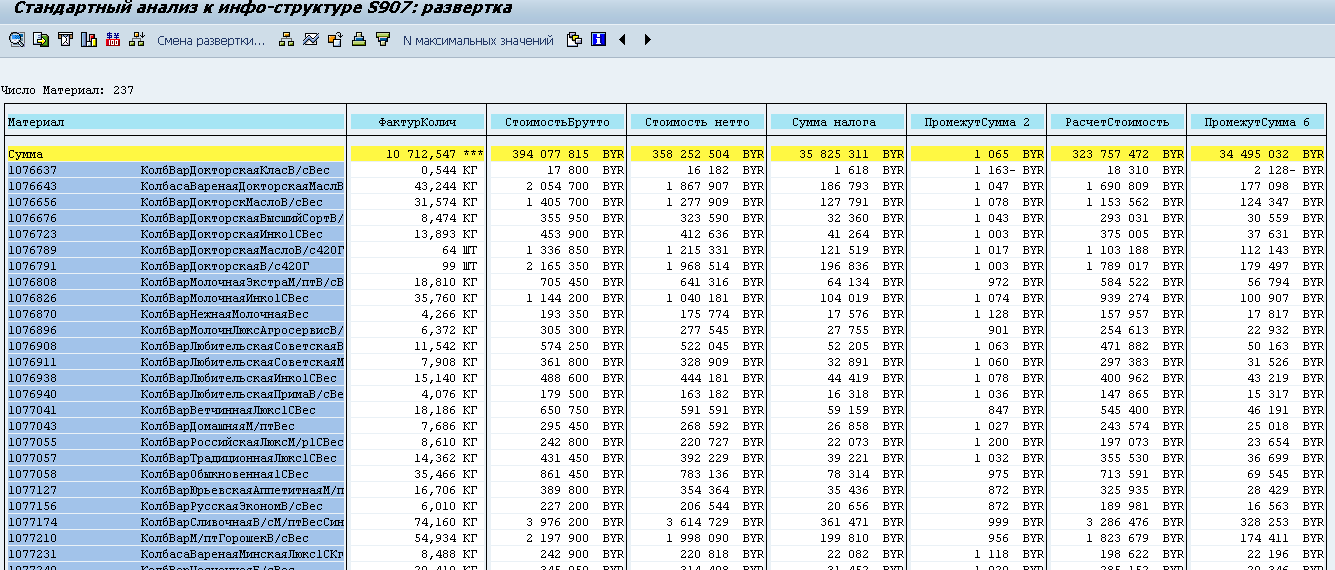The width and height of the screenshot is (1335, 570).
Task: Click the blue information icon
Action: point(598,40)
